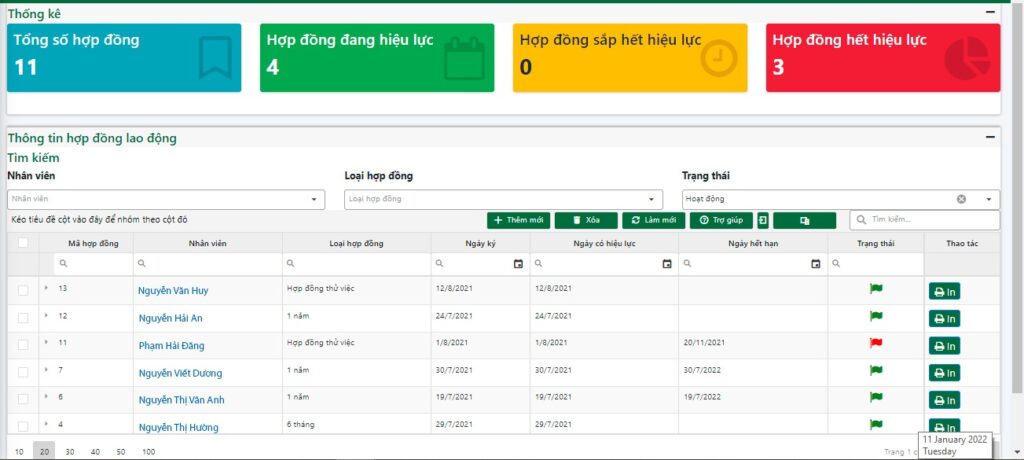1024x460 pixels.
Task: Click the Thêm mới button
Action: click(519, 220)
